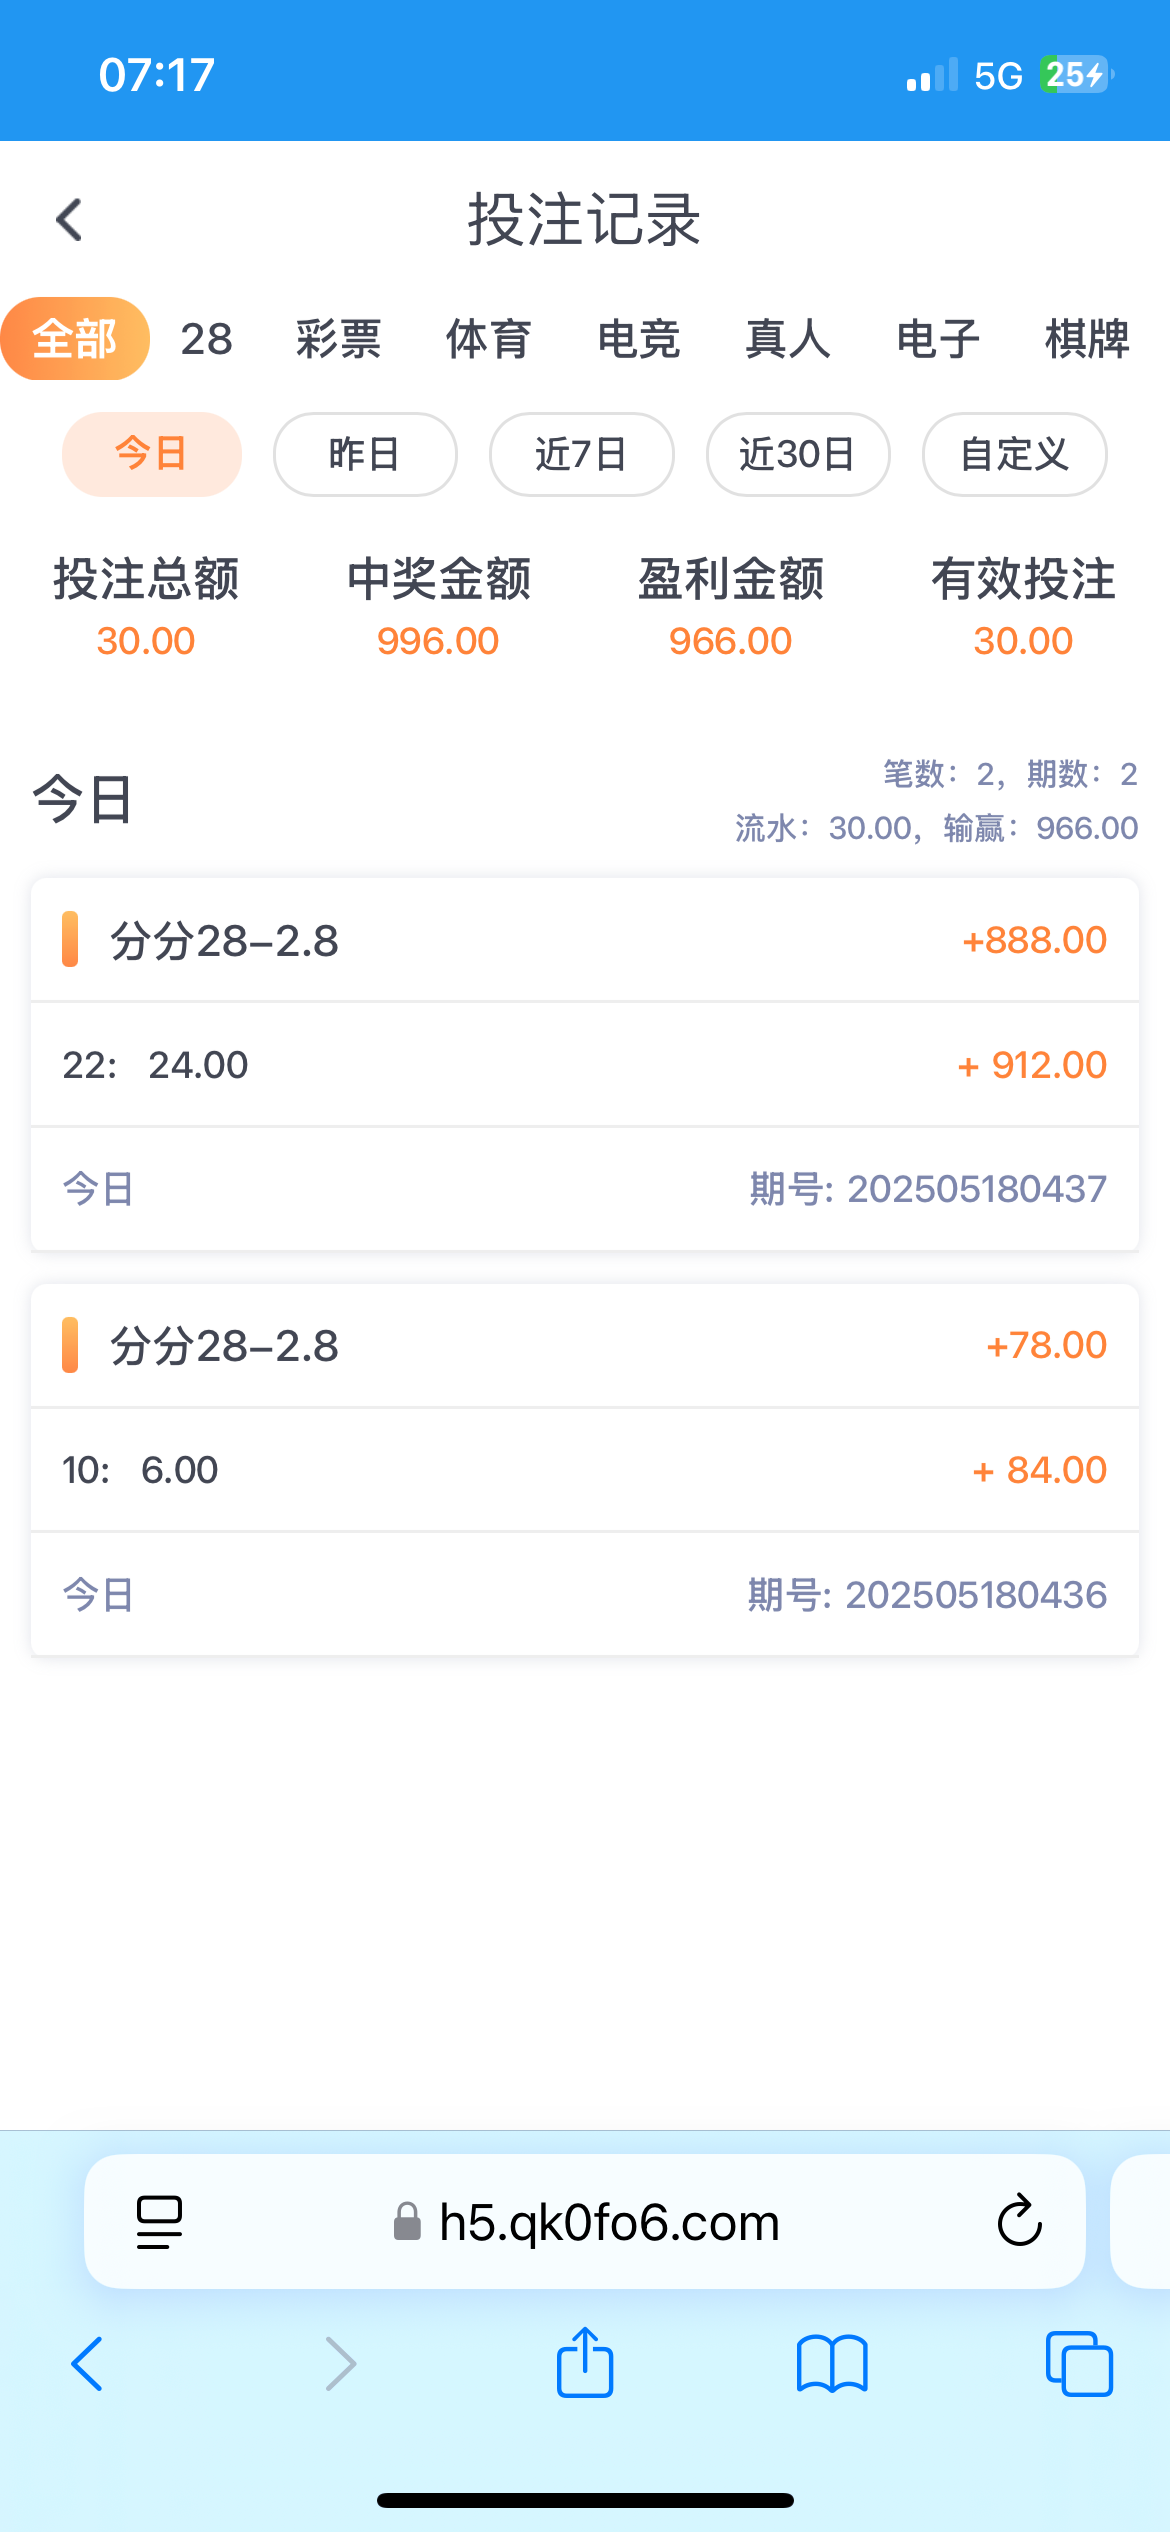
Task: Select the 今日 date filter
Action: pyautogui.click(x=152, y=454)
